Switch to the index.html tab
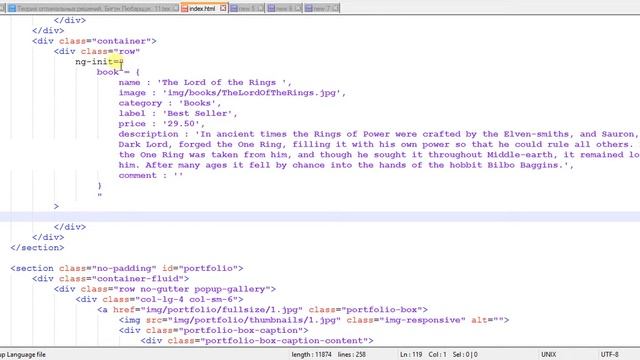 204,8
